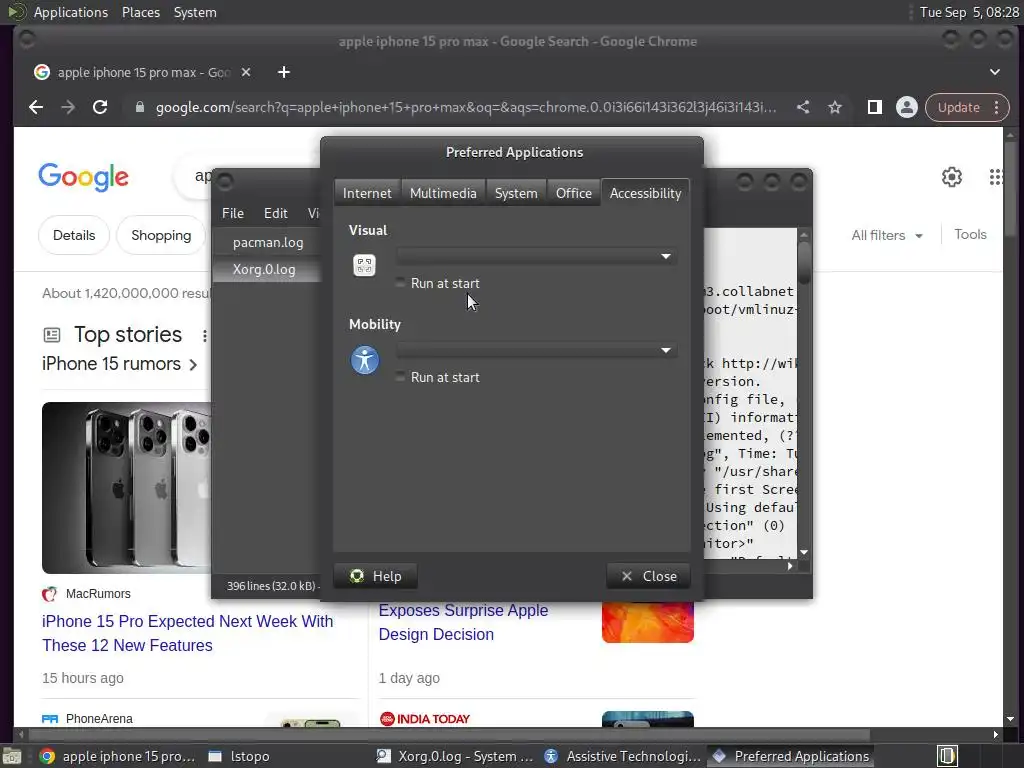Viewport: 1024px width, 768px height.
Task: Click the India Today source logo
Action: [x=424, y=719]
